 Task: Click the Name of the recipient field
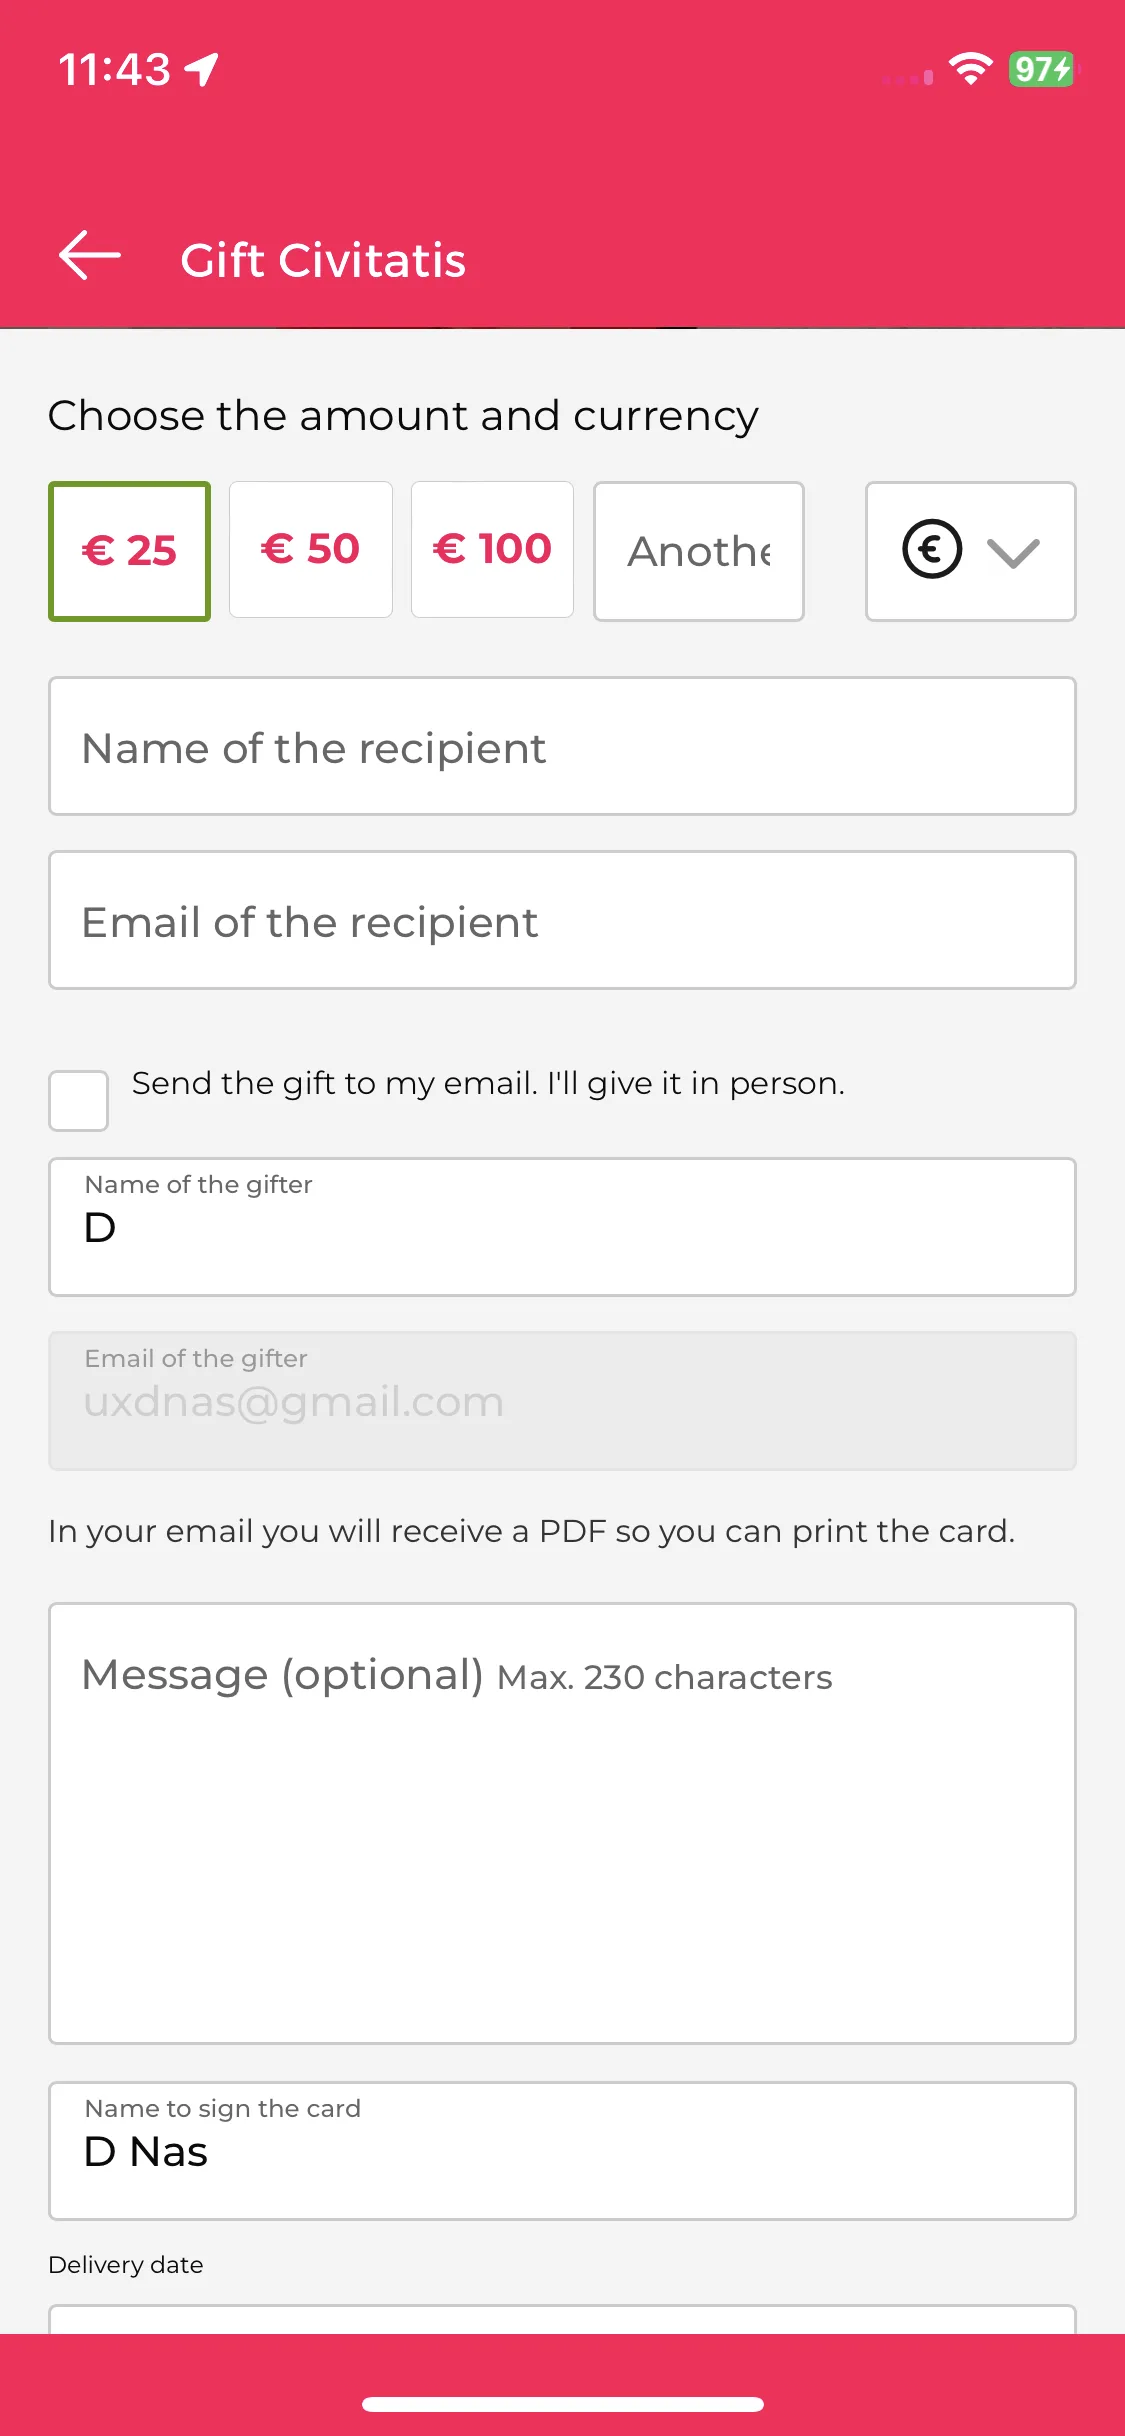click(x=562, y=746)
